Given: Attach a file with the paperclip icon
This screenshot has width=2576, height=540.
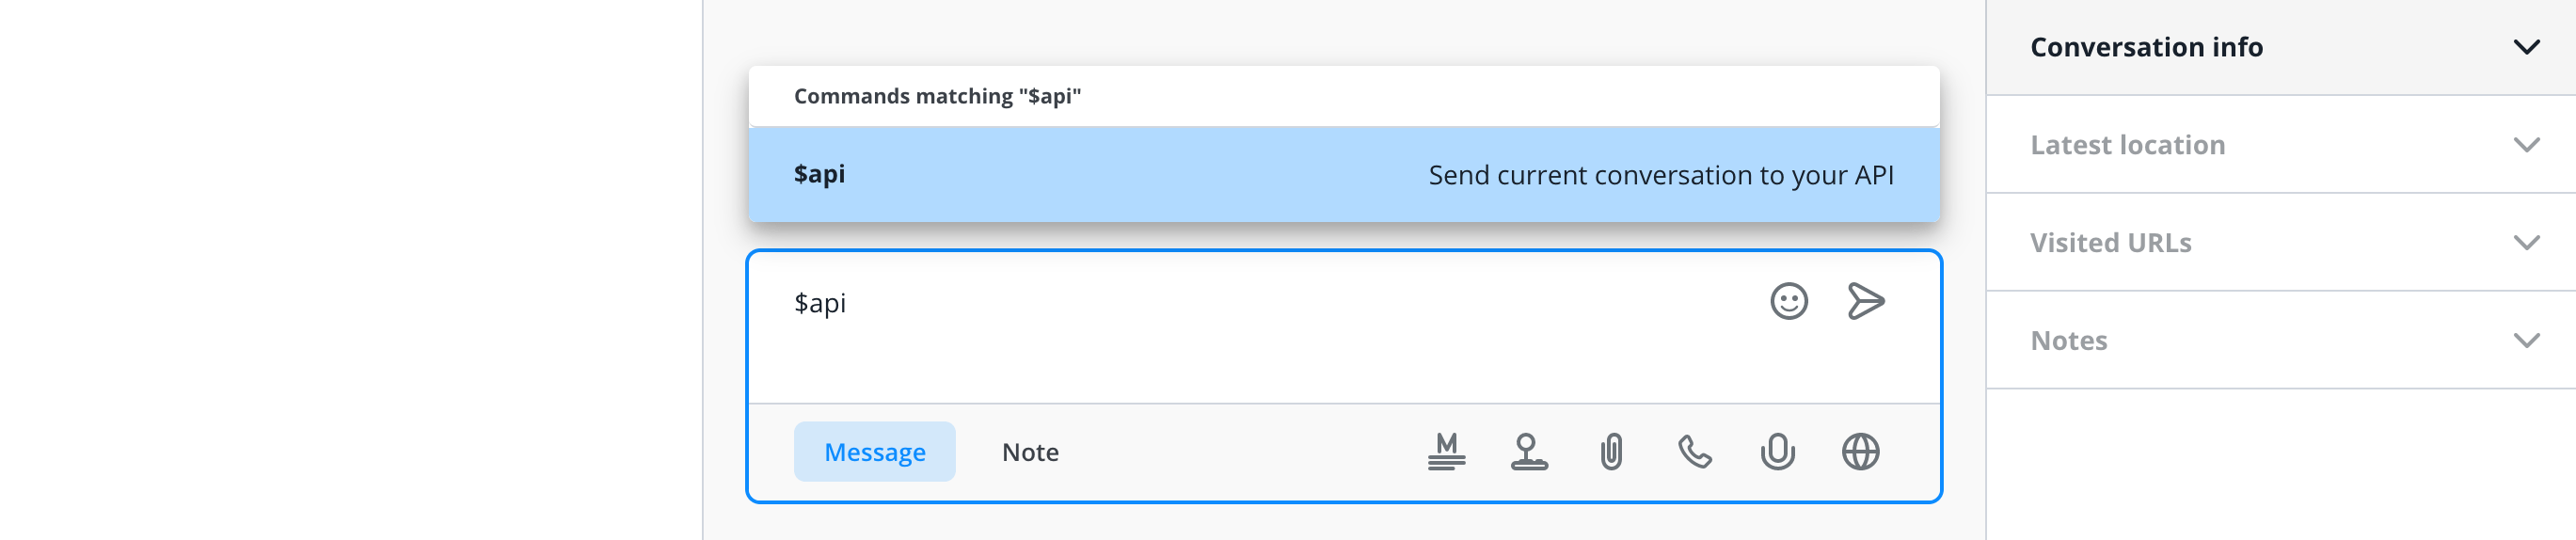Looking at the screenshot, I should pos(1611,452).
